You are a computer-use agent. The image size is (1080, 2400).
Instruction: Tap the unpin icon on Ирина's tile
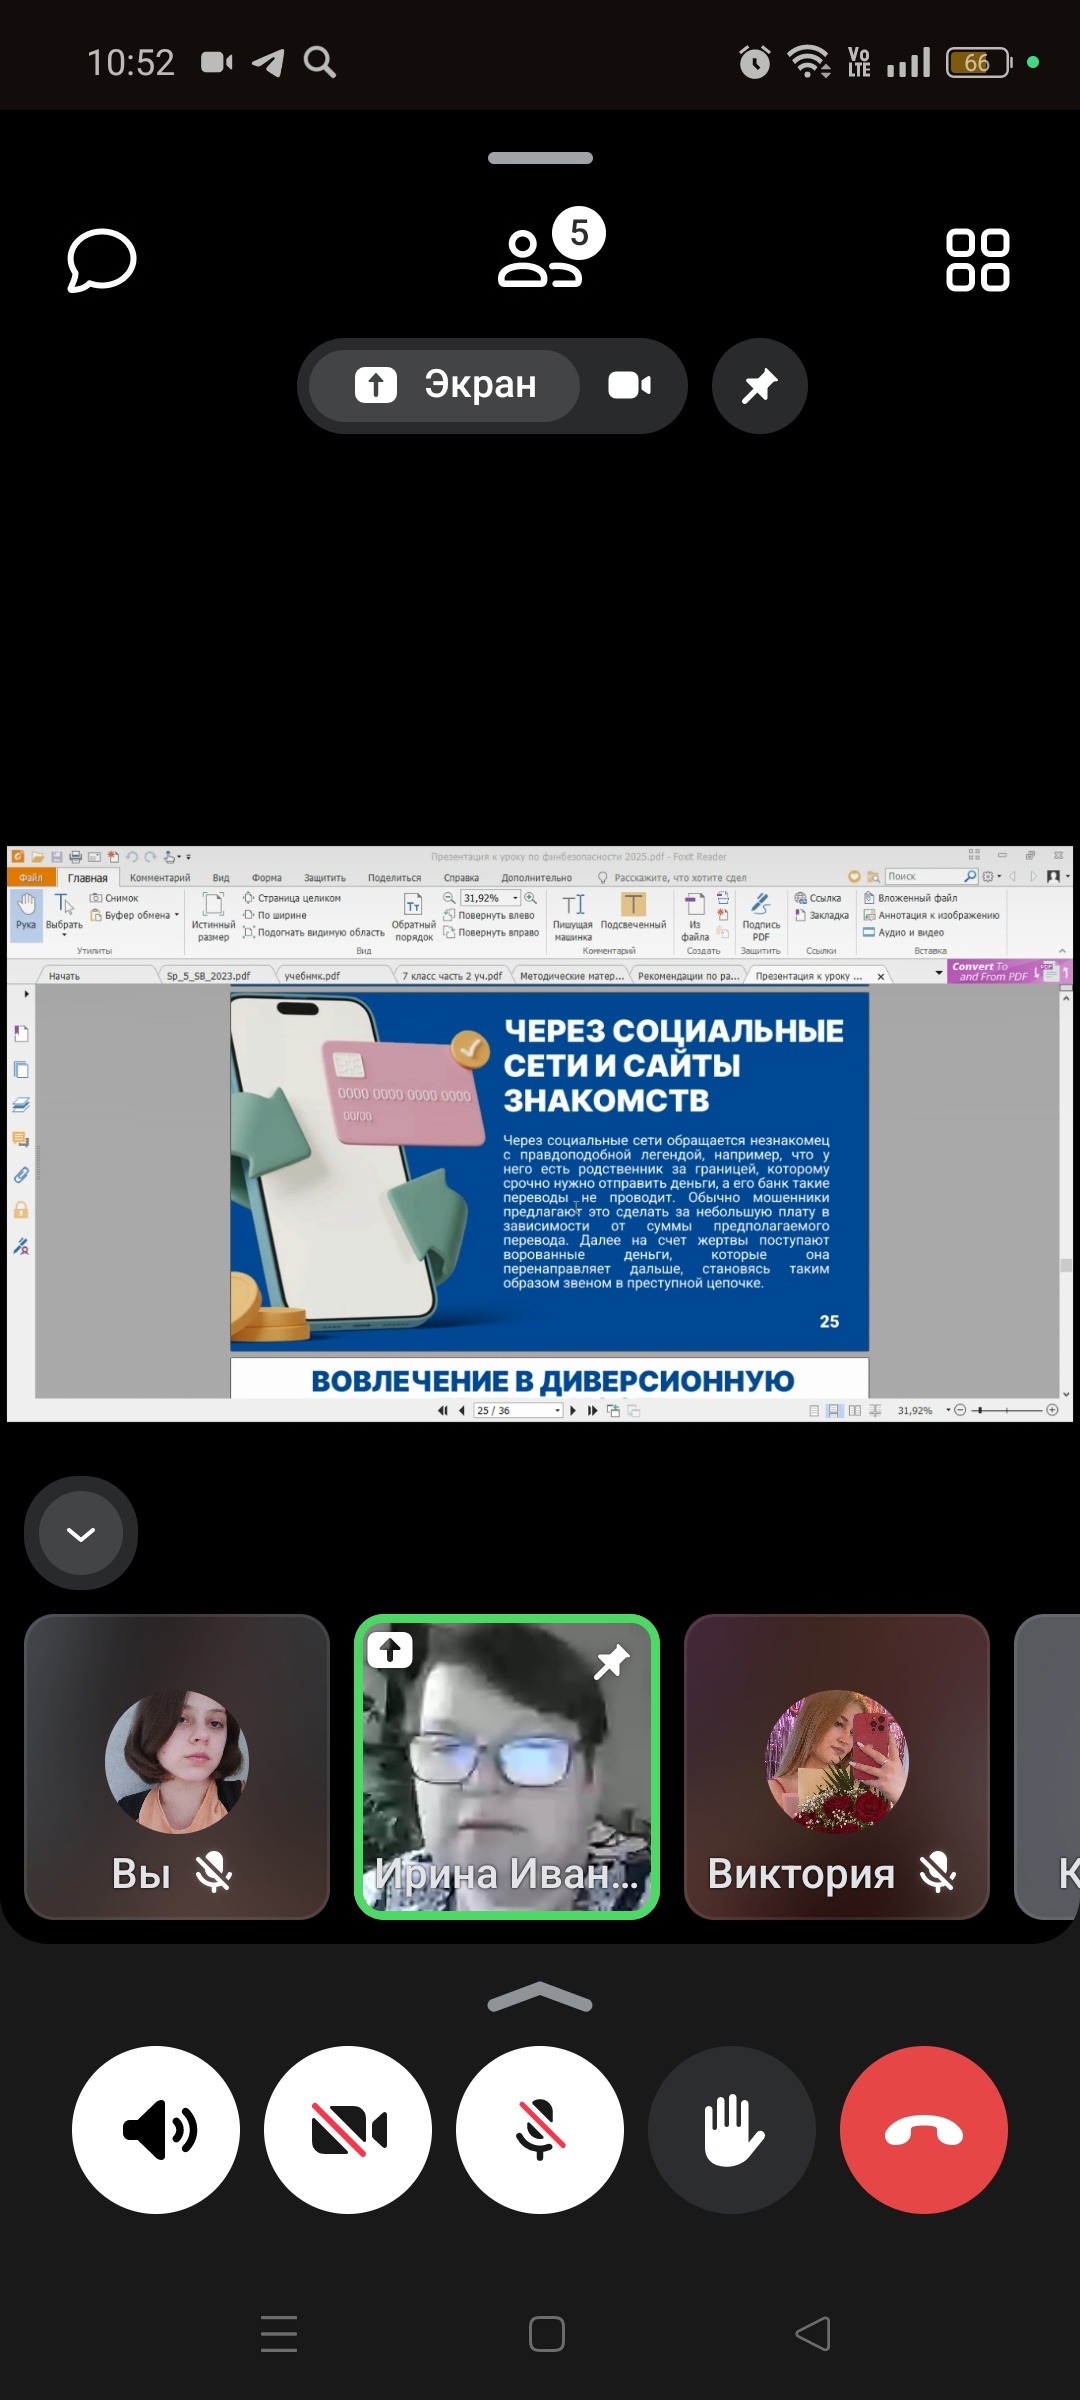pyautogui.click(x=612, y=1661)
